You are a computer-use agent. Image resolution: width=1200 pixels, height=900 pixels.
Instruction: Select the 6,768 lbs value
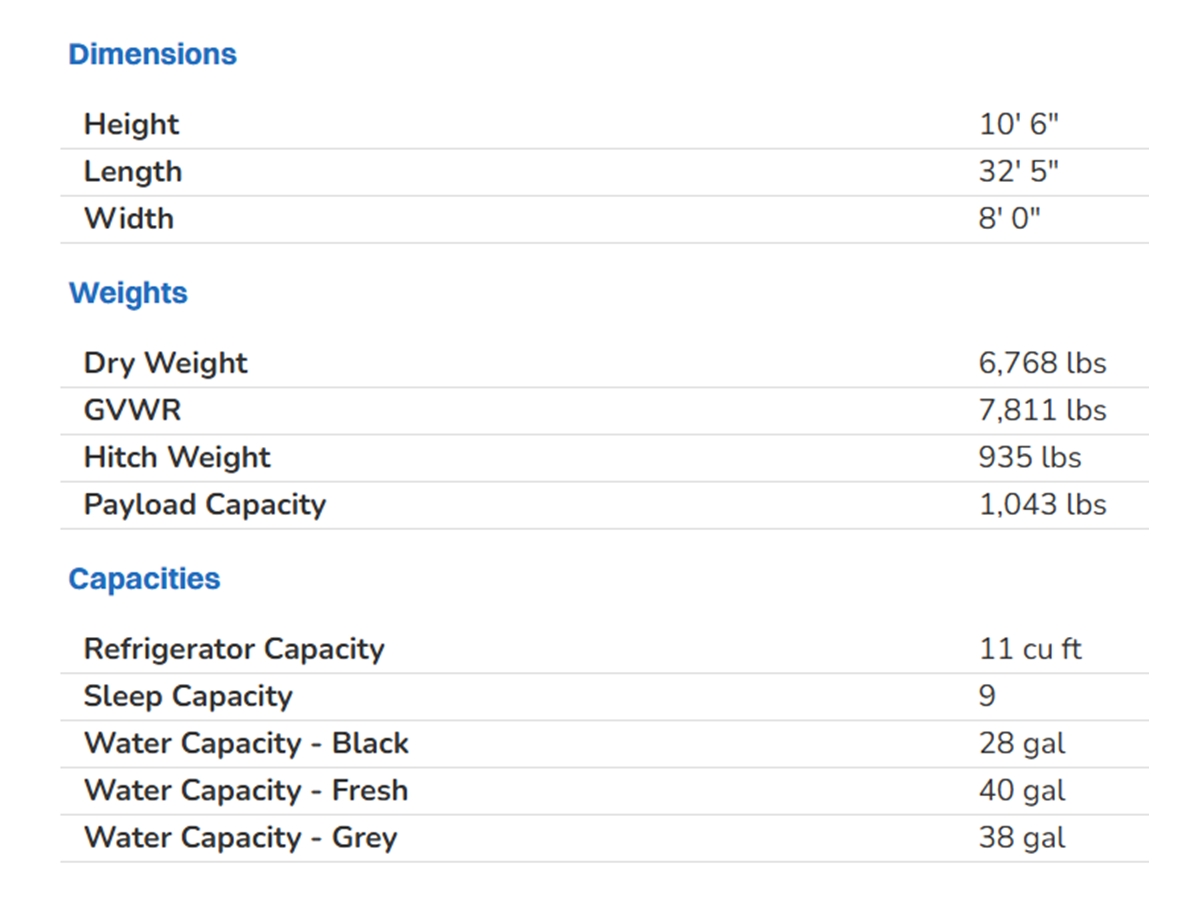(1042, 363)
